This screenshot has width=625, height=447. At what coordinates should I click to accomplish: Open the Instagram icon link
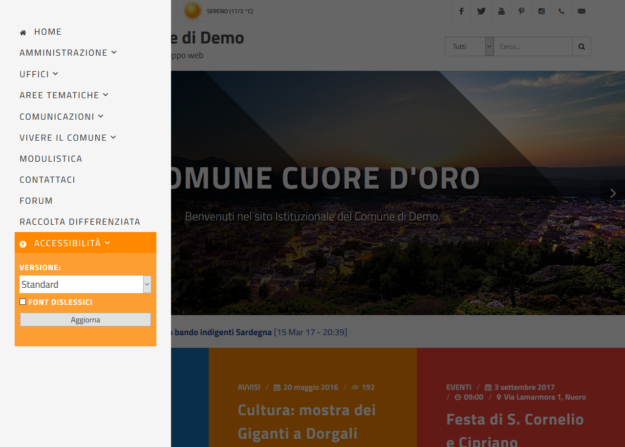(x=541, y=11)
